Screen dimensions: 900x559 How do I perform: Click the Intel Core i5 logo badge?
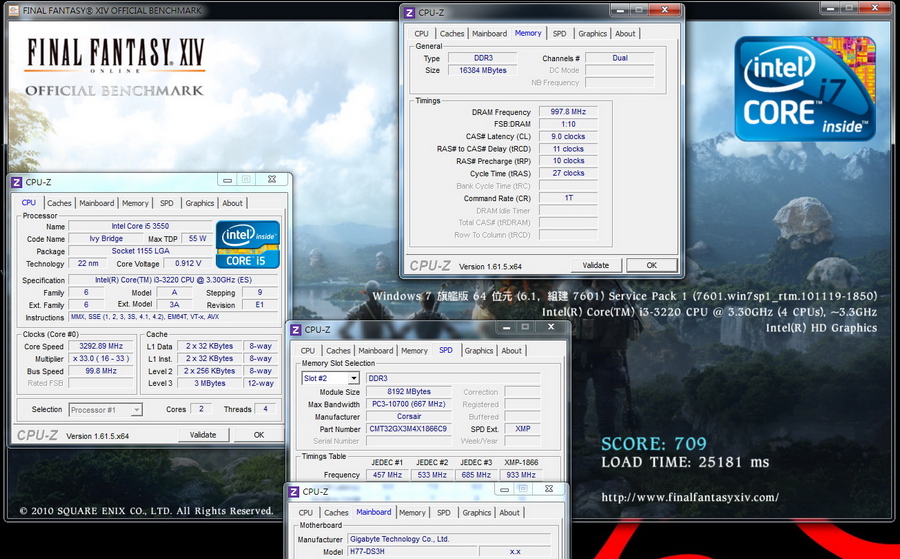[247, 244]
